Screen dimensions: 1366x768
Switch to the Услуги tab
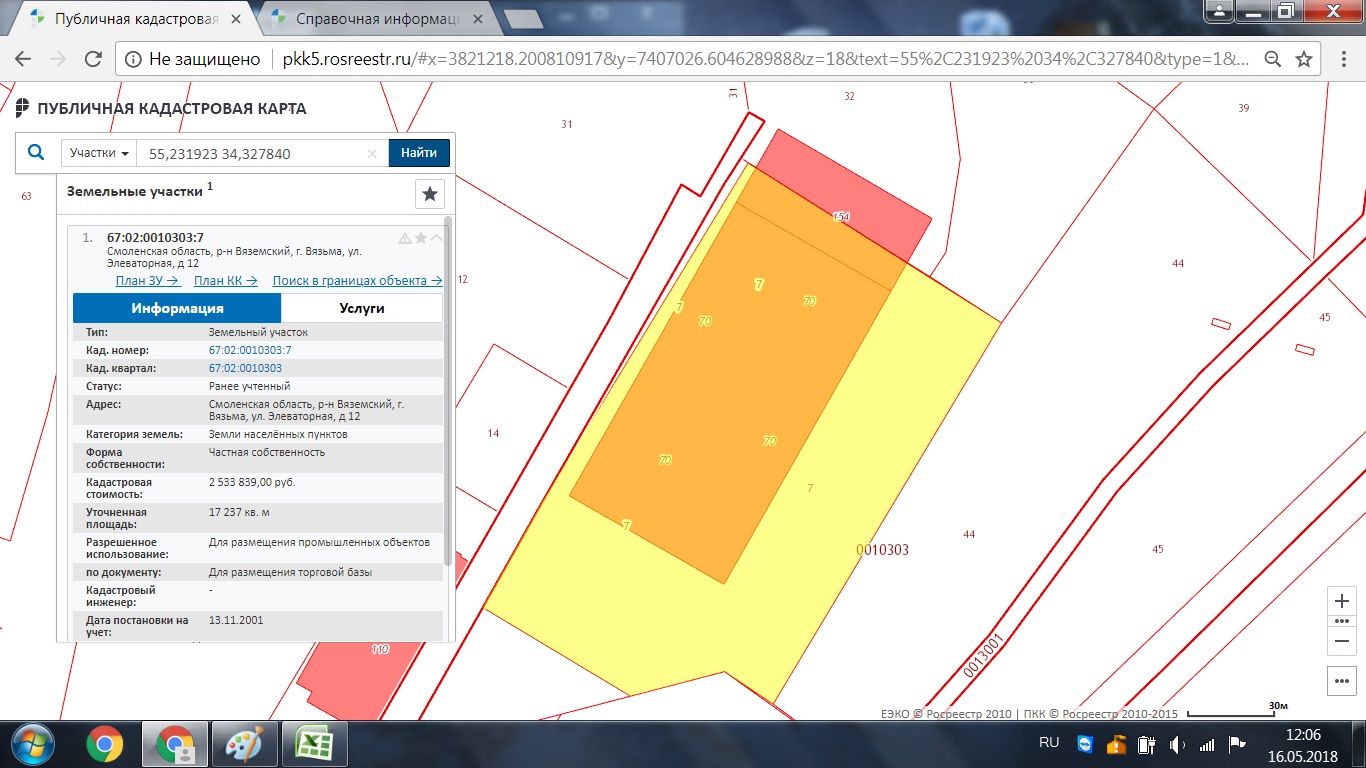[x=362, y=308]
